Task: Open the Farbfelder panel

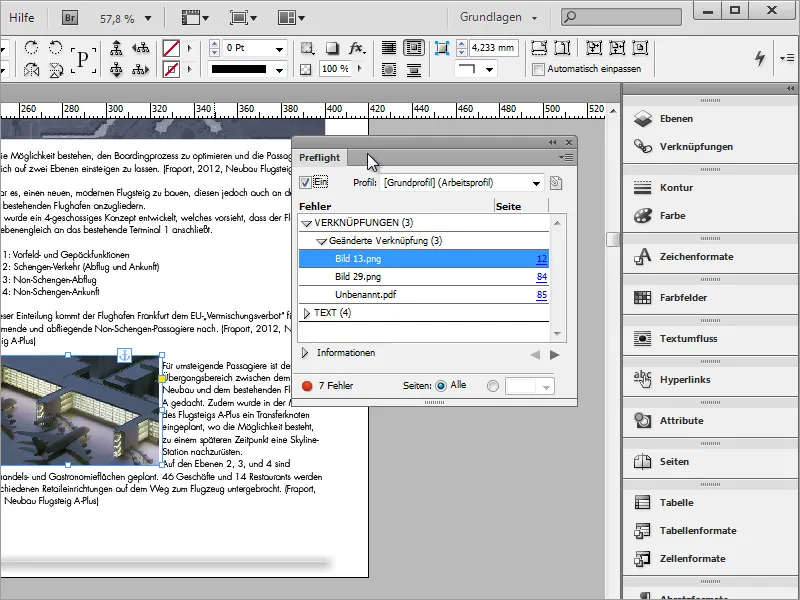Action: pos(670,298)
